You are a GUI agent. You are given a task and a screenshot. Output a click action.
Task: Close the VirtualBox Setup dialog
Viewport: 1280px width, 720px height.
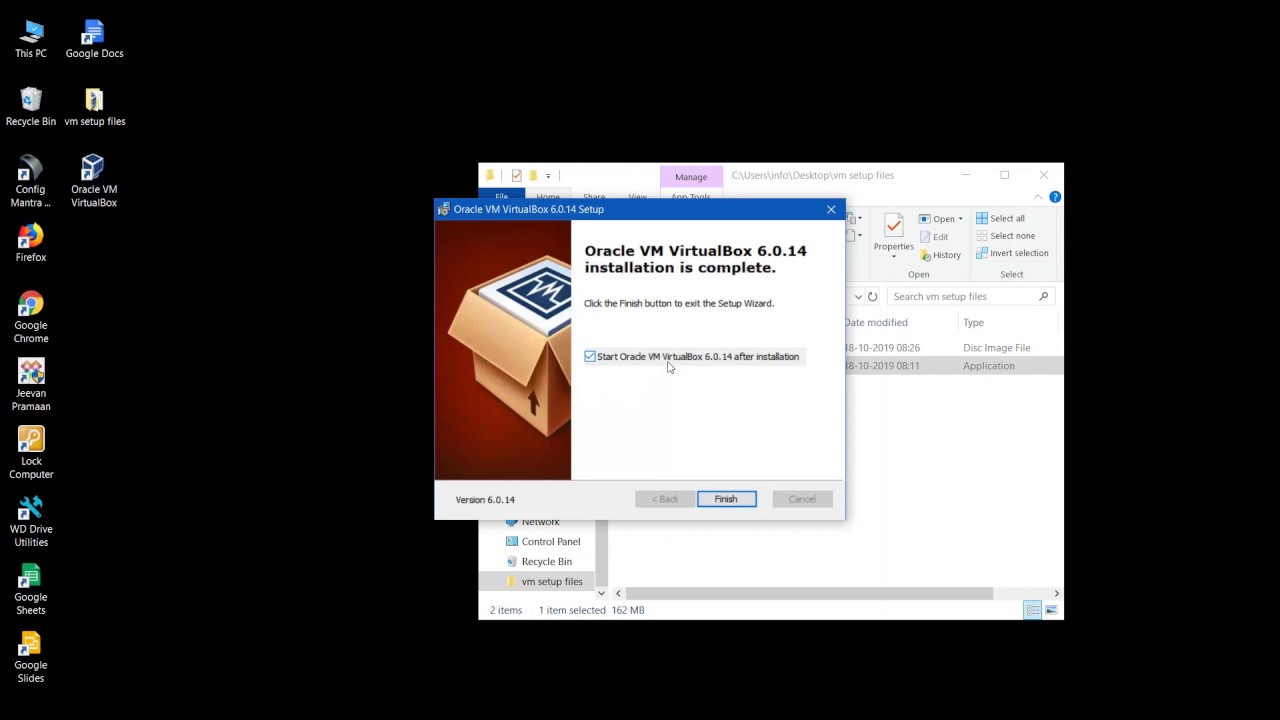831,209
